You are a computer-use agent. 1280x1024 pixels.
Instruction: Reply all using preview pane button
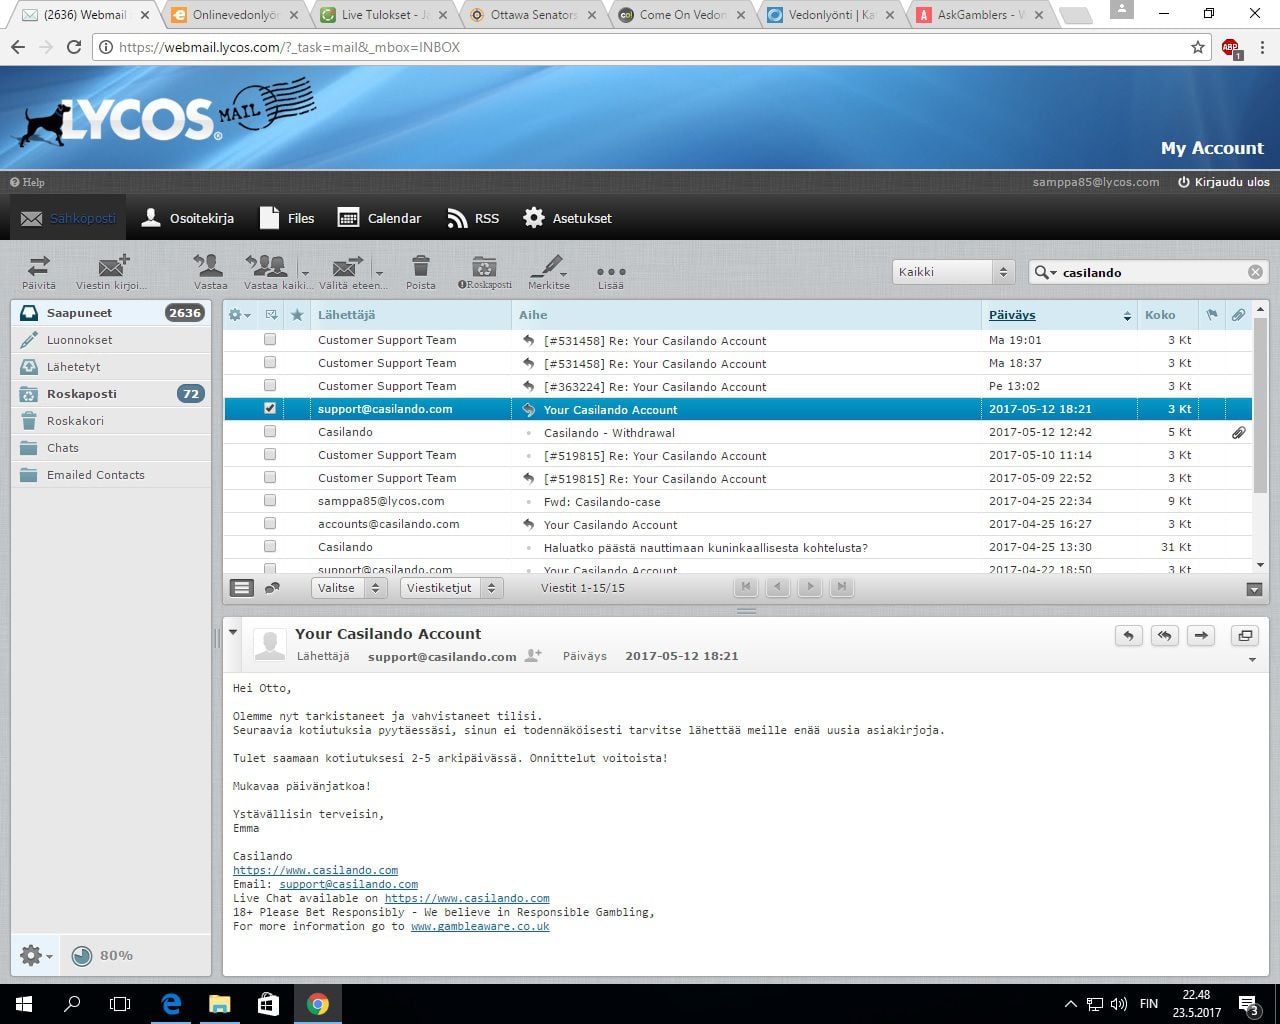click(x=1165, y=635)
